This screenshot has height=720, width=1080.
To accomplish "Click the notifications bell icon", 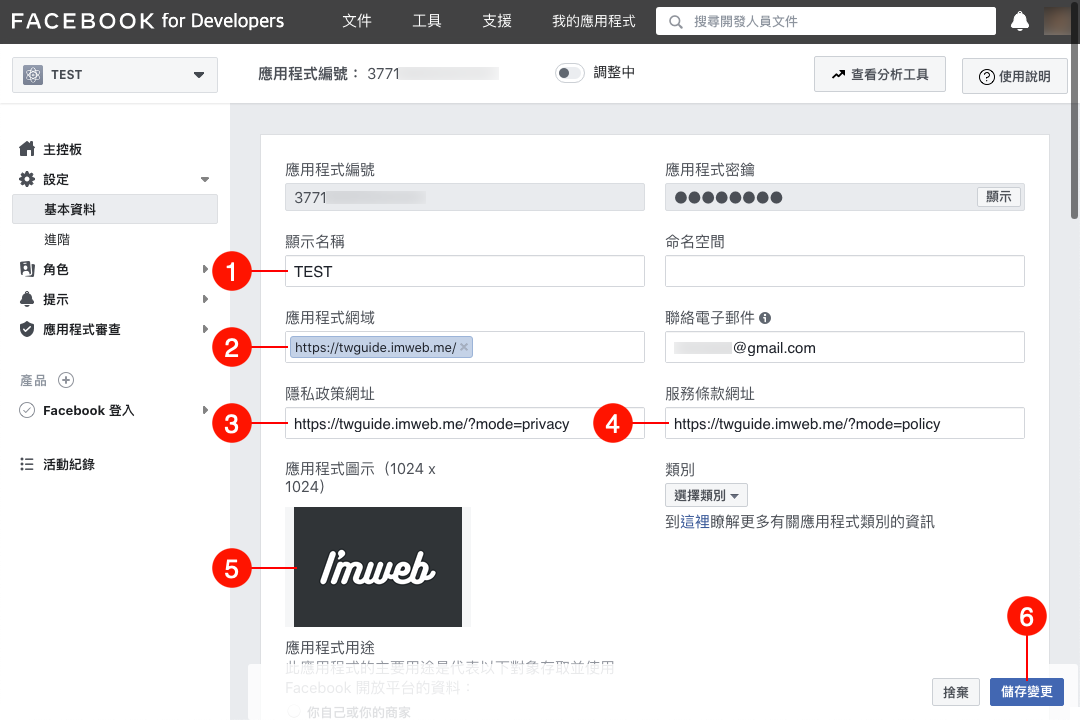I will [1019, 21].
